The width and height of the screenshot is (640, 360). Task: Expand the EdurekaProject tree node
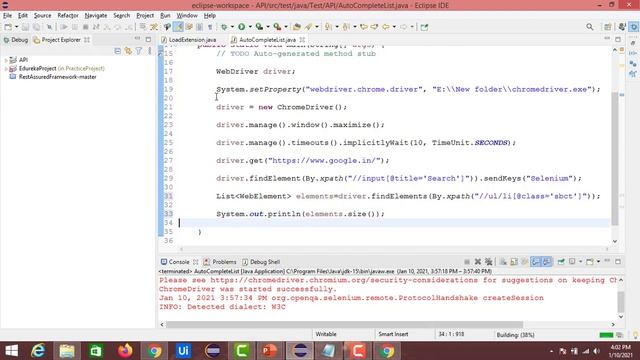coord(6,69)
